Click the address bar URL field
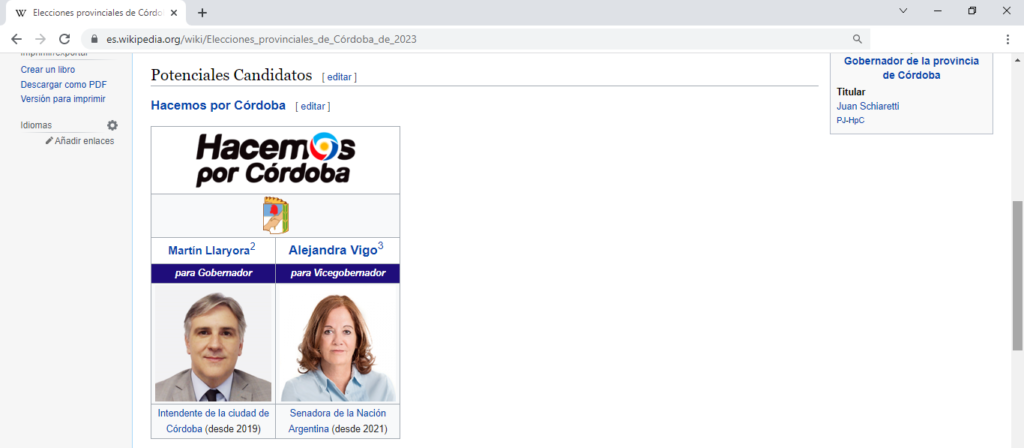Viewport: 1024px width, 448px height. coord(477,39)
